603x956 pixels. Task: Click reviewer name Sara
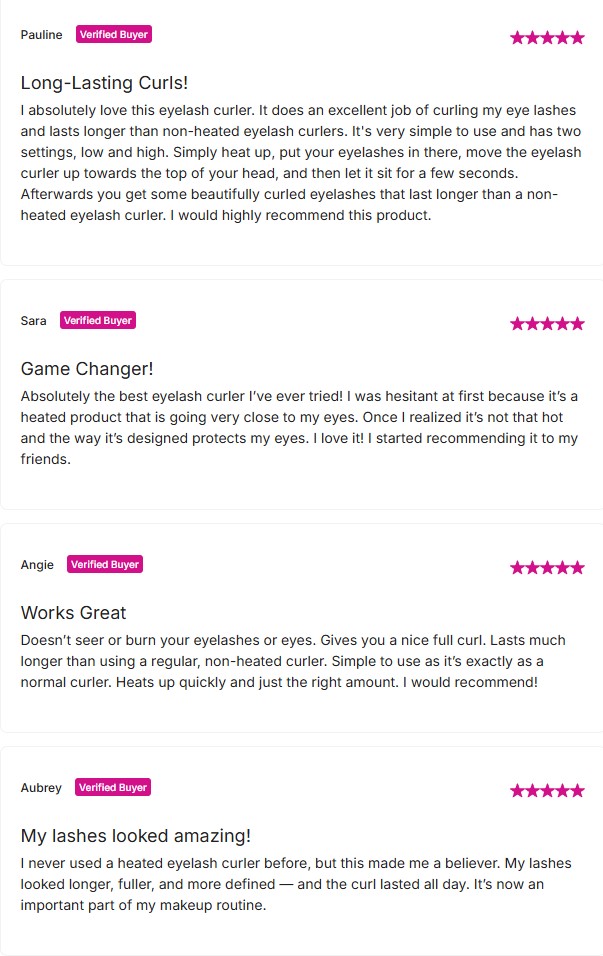33,321
